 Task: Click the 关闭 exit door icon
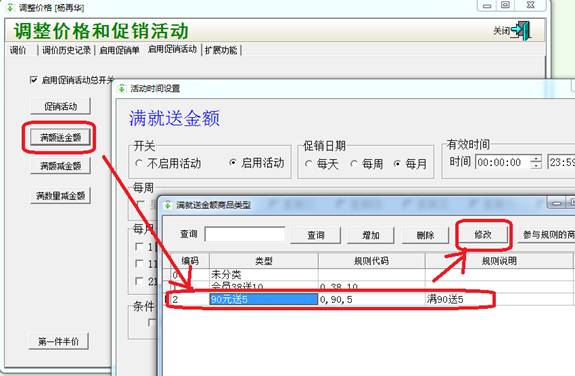click(x=521, y=30)
